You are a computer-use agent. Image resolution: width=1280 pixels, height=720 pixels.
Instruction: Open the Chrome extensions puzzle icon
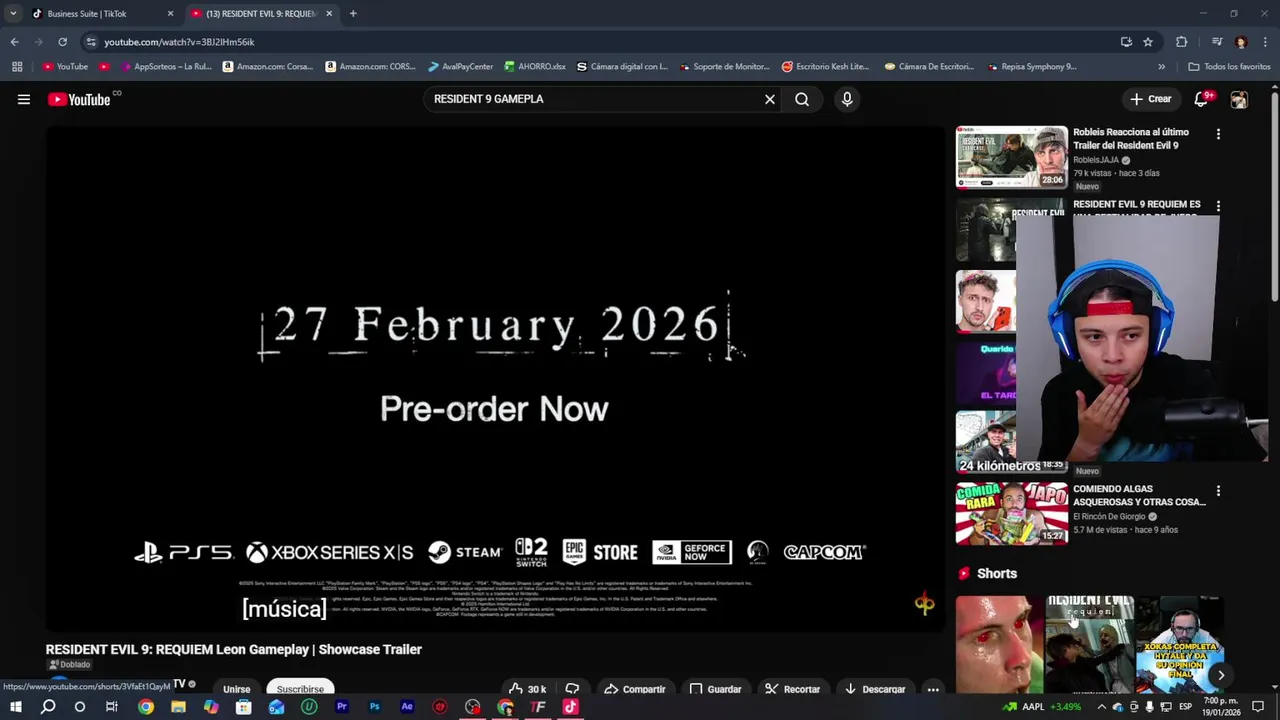pos(1182,42)
